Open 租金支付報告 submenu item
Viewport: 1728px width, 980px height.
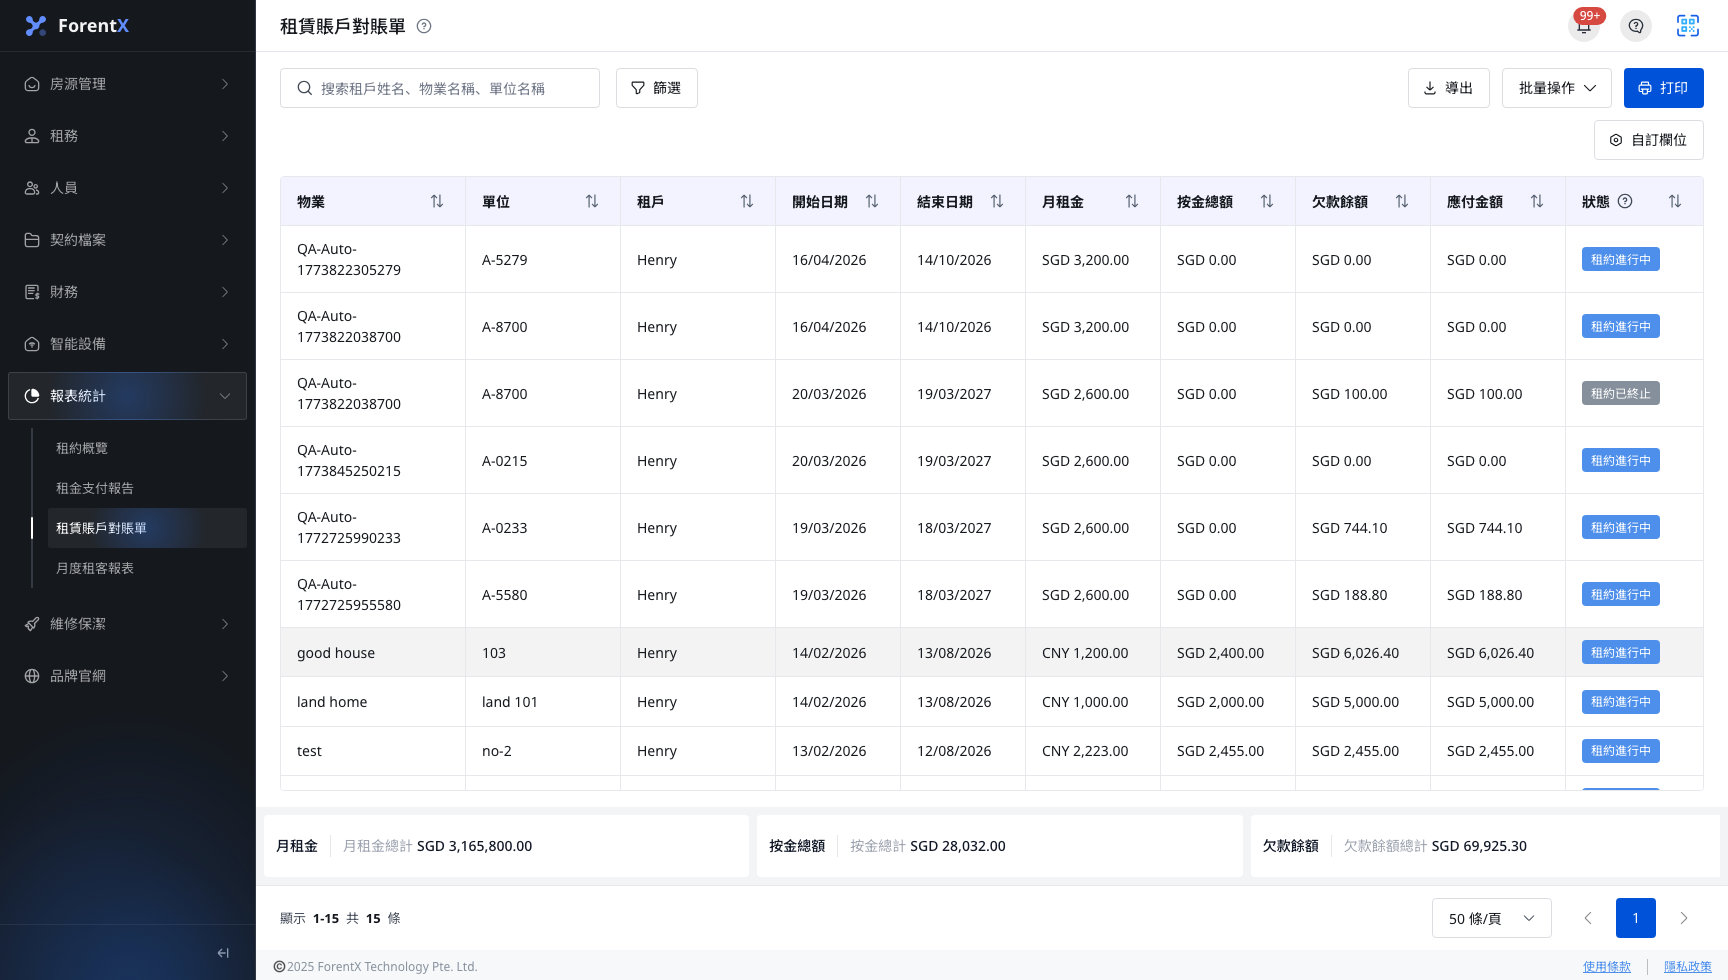click(147, 488)
